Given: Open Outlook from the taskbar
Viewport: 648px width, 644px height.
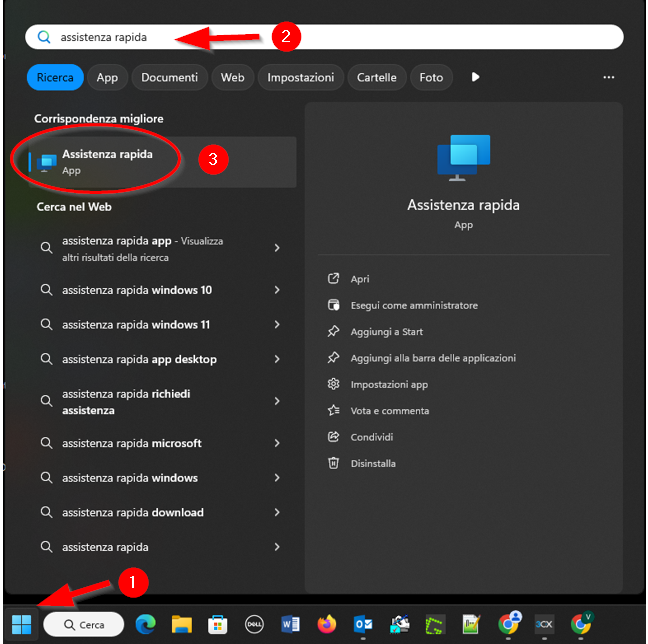Looking at the screenshot, I should coord(363,624).
